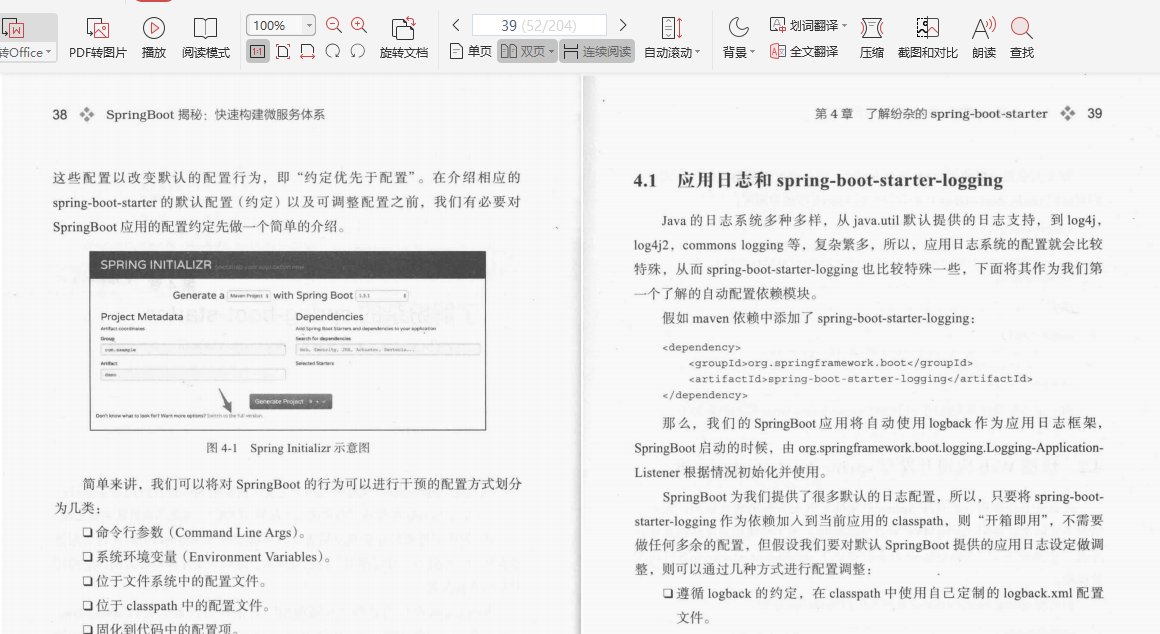Expand the 双页 layout dropdown arrow
The height and width of the screenshot is (634, 1160).
pyautogui.click(x=552, y=52)
